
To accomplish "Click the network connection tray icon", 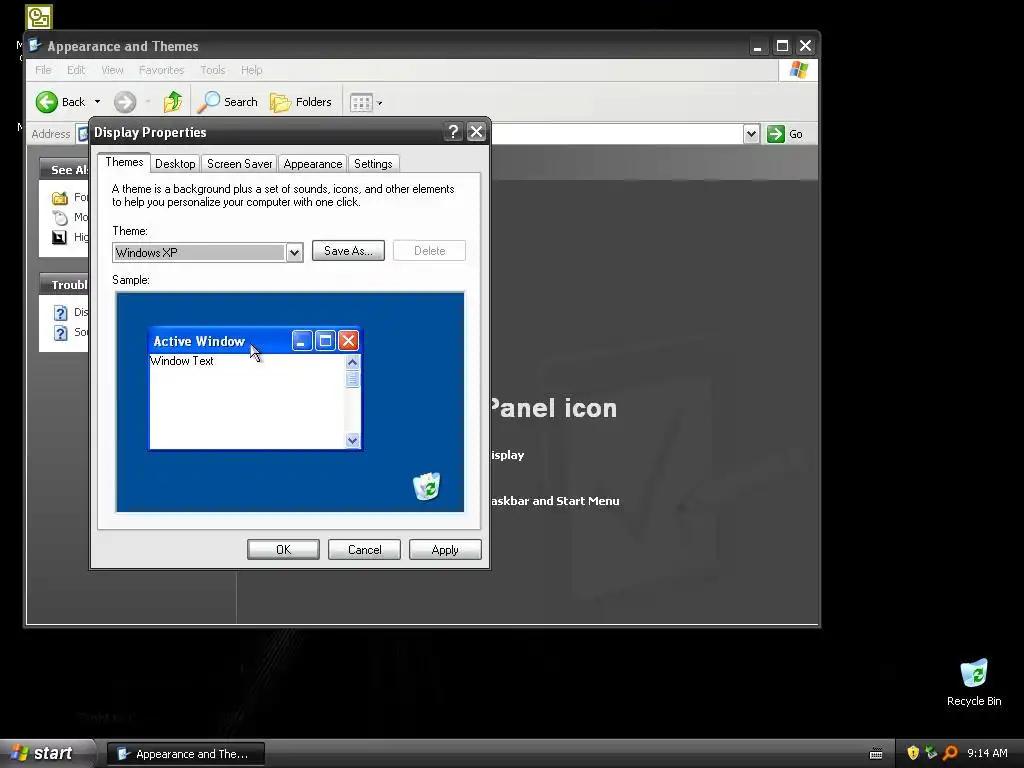I will point(931,753).
